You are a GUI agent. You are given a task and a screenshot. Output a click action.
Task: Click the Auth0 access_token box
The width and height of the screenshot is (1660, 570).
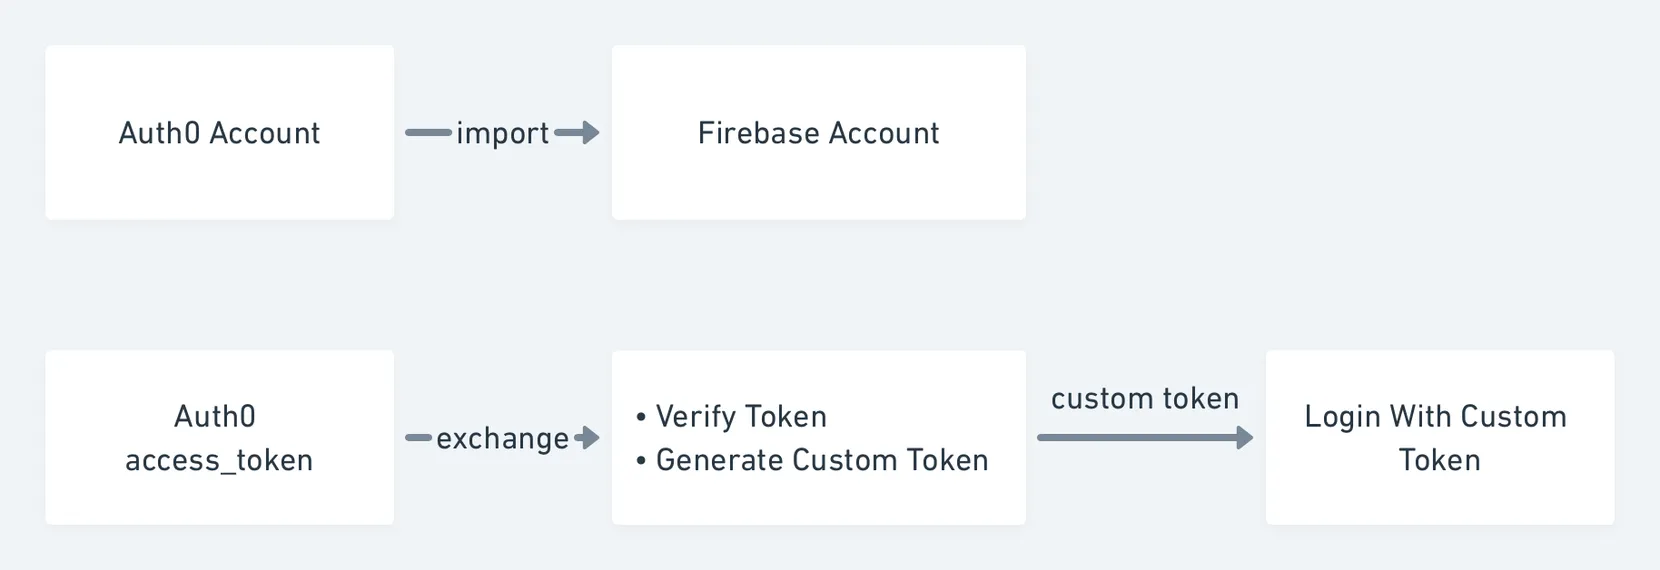[x=219, y=437]
